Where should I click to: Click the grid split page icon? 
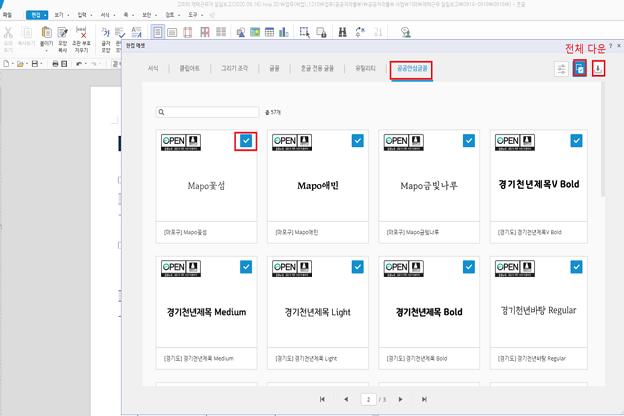tap(221, 32)
